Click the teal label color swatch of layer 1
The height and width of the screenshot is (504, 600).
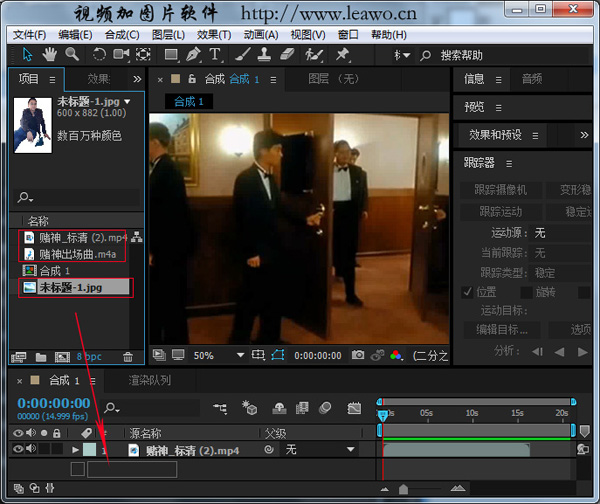[x=90, y=449]
